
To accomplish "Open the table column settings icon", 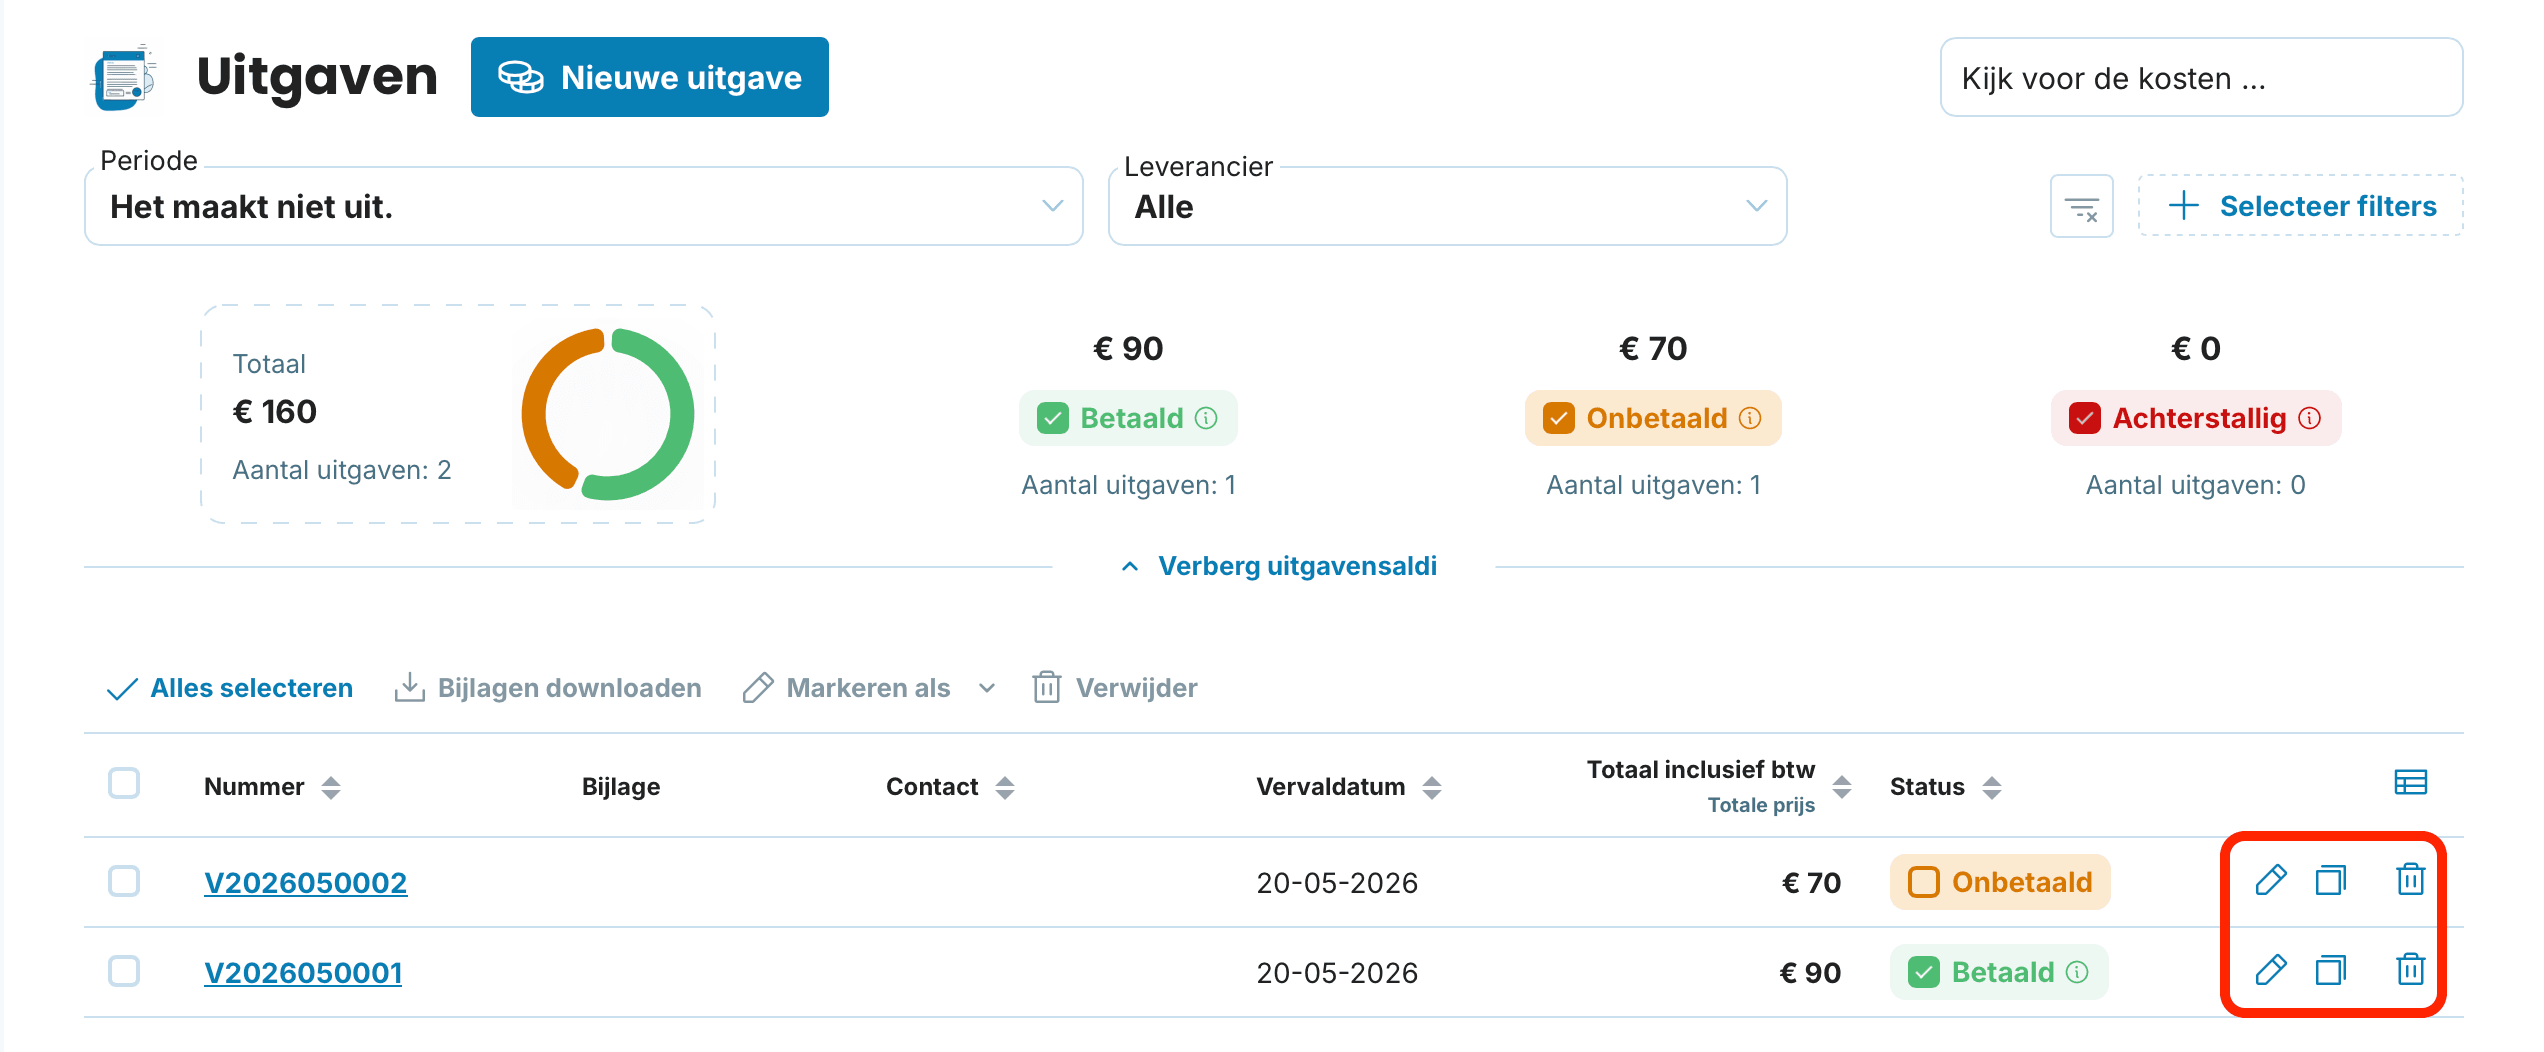I will [x=2411, y=782].
